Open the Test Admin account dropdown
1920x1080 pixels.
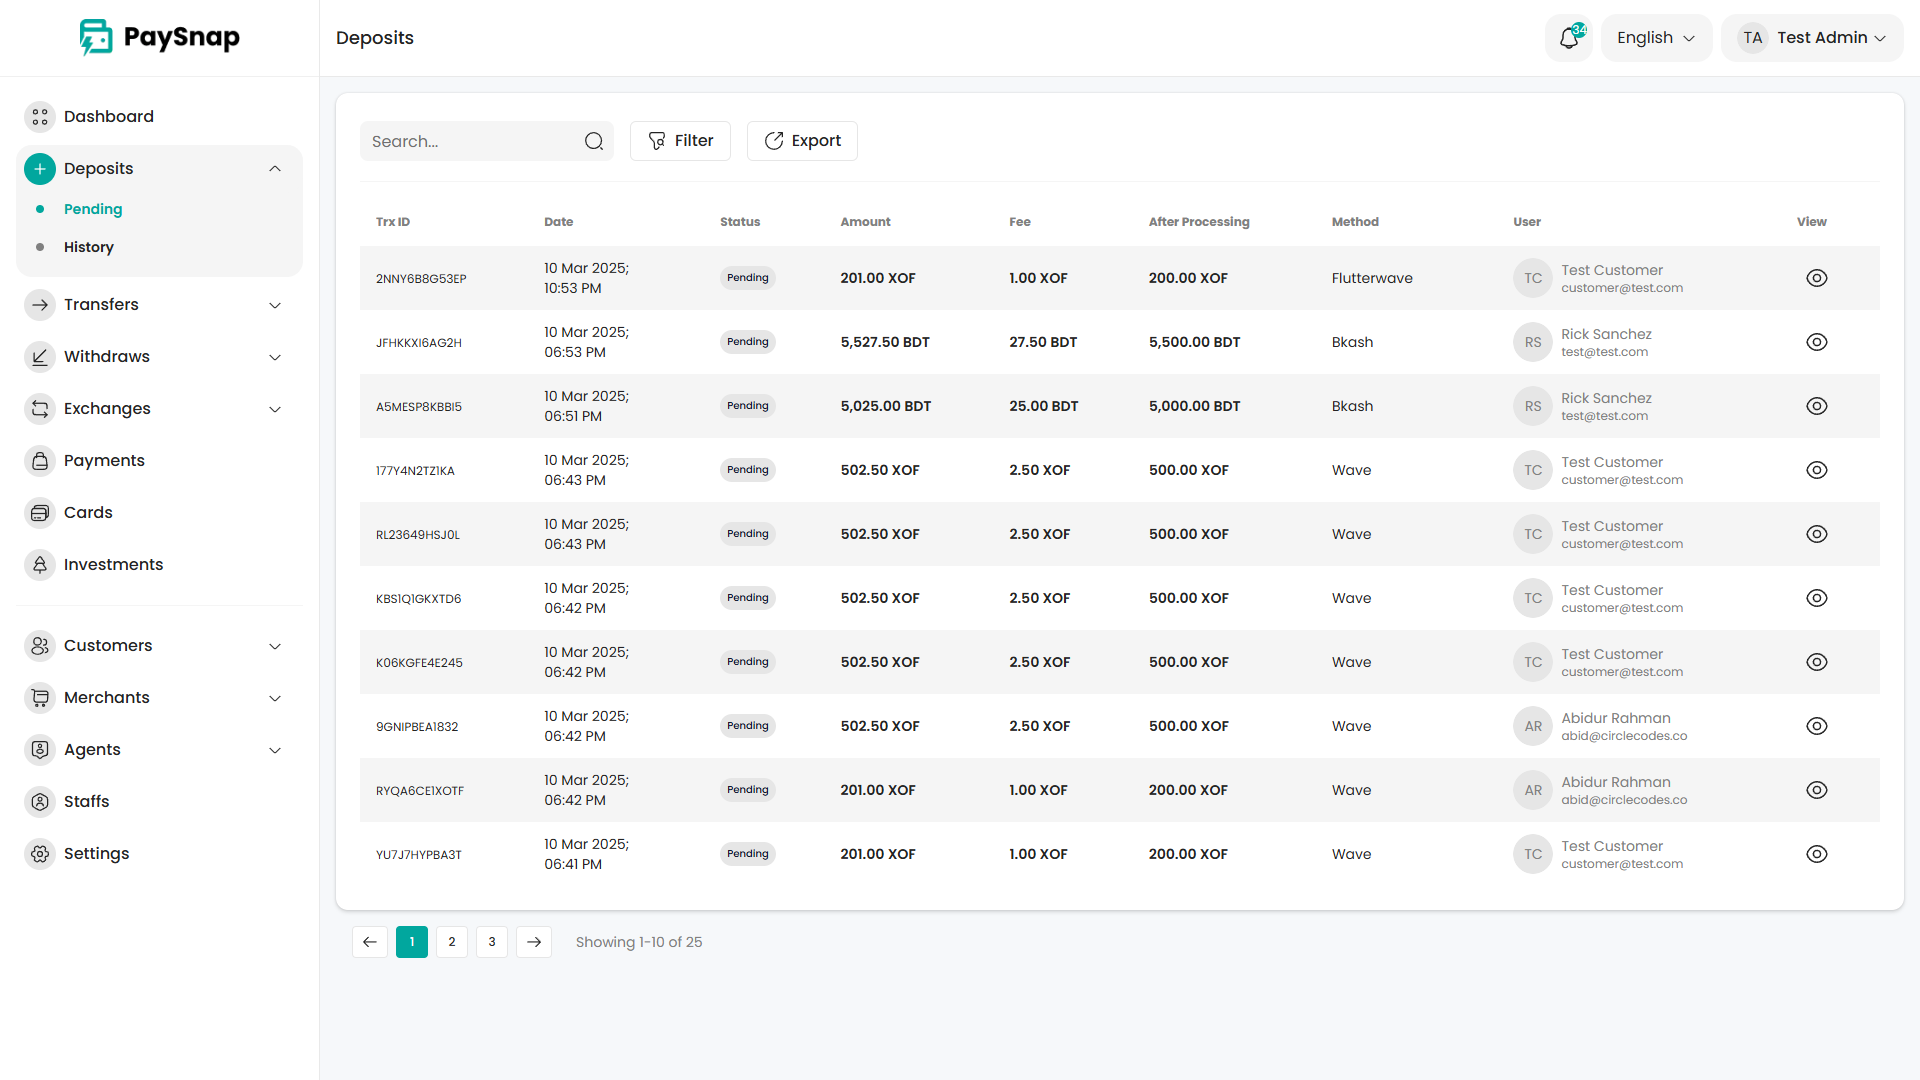pyautogui.click(x=1811, y=38)
